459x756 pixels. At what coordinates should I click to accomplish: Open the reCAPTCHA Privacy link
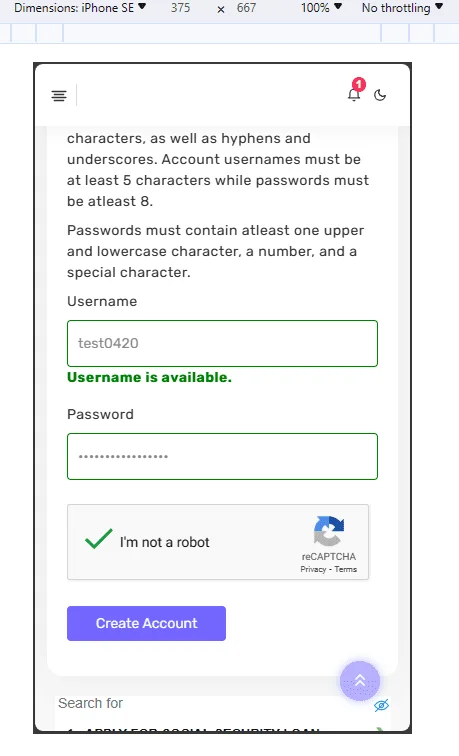pyautogui.click(x=313, y=569)
